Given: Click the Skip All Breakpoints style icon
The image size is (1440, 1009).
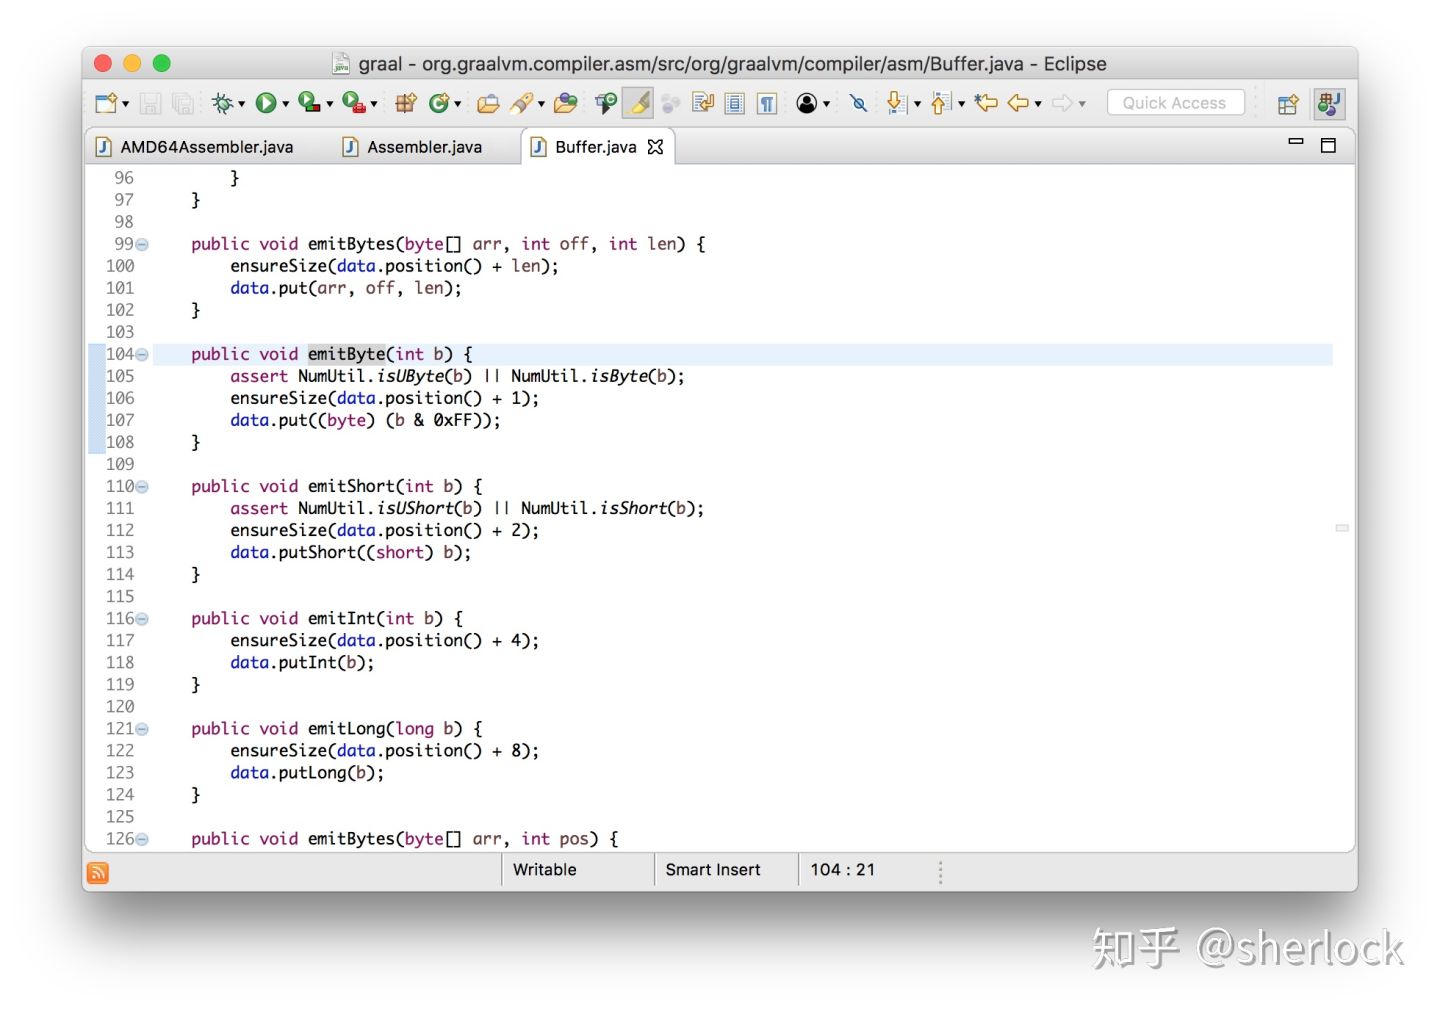Looking at the screenshot, I should pyautogui.click(x=606, y=102).
